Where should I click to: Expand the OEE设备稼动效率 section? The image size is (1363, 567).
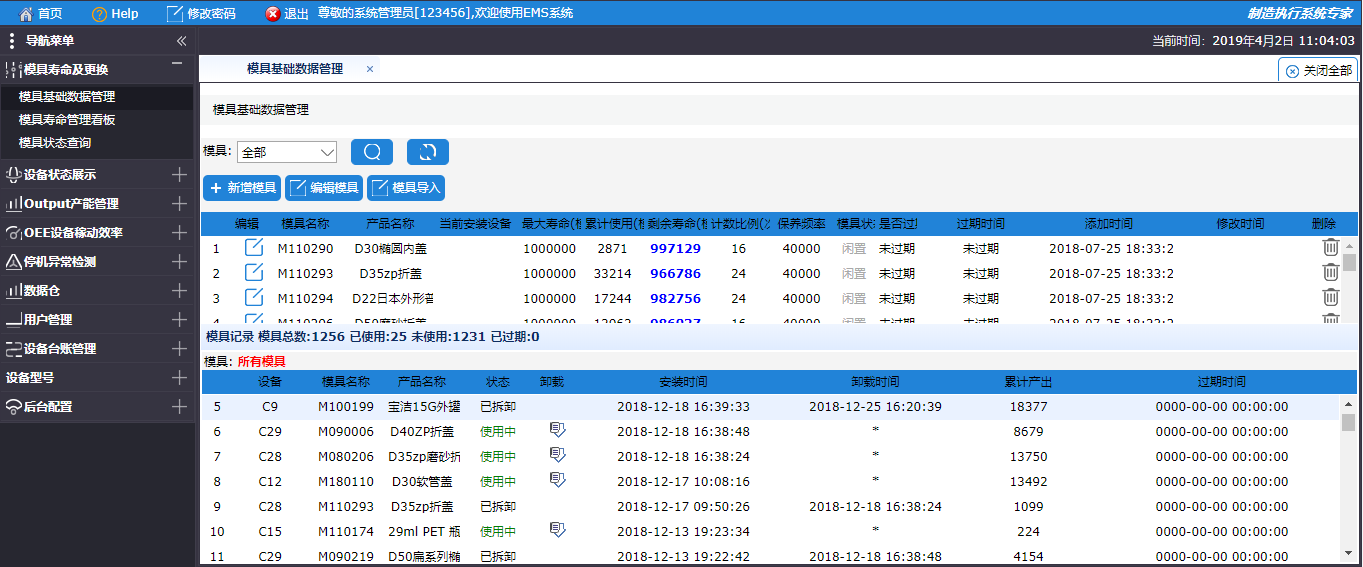pyautogui.click(x=179, y=233)
